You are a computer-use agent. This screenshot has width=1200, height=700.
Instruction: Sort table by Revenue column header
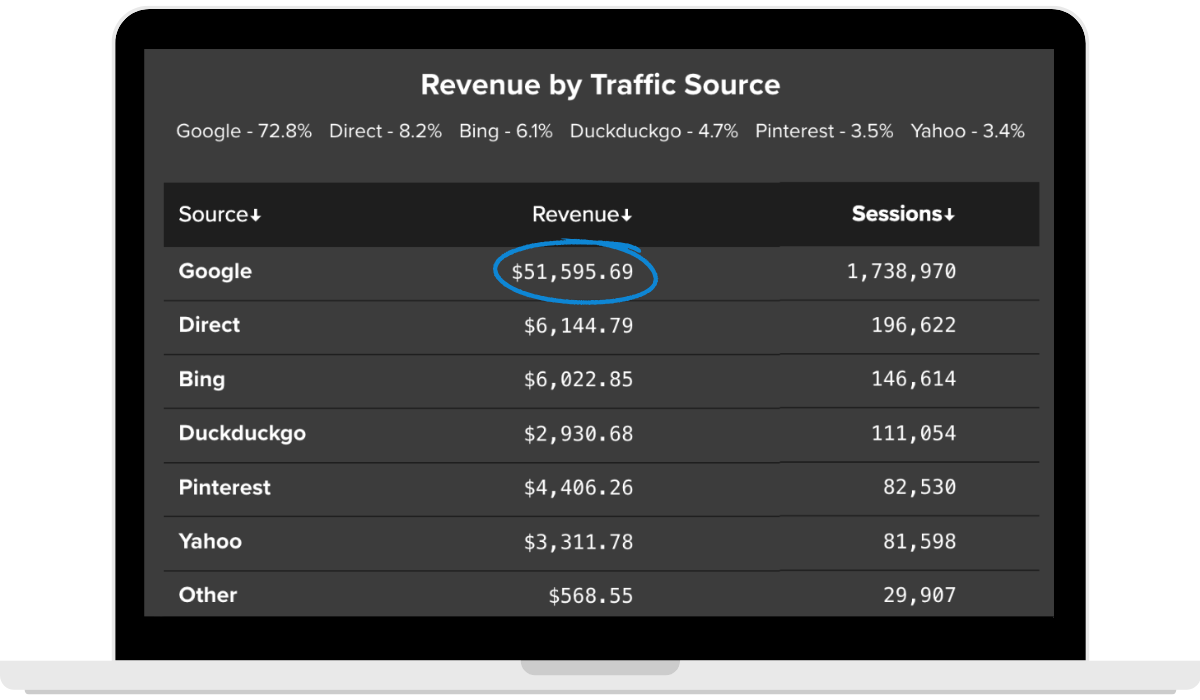(x=582, y=214)
